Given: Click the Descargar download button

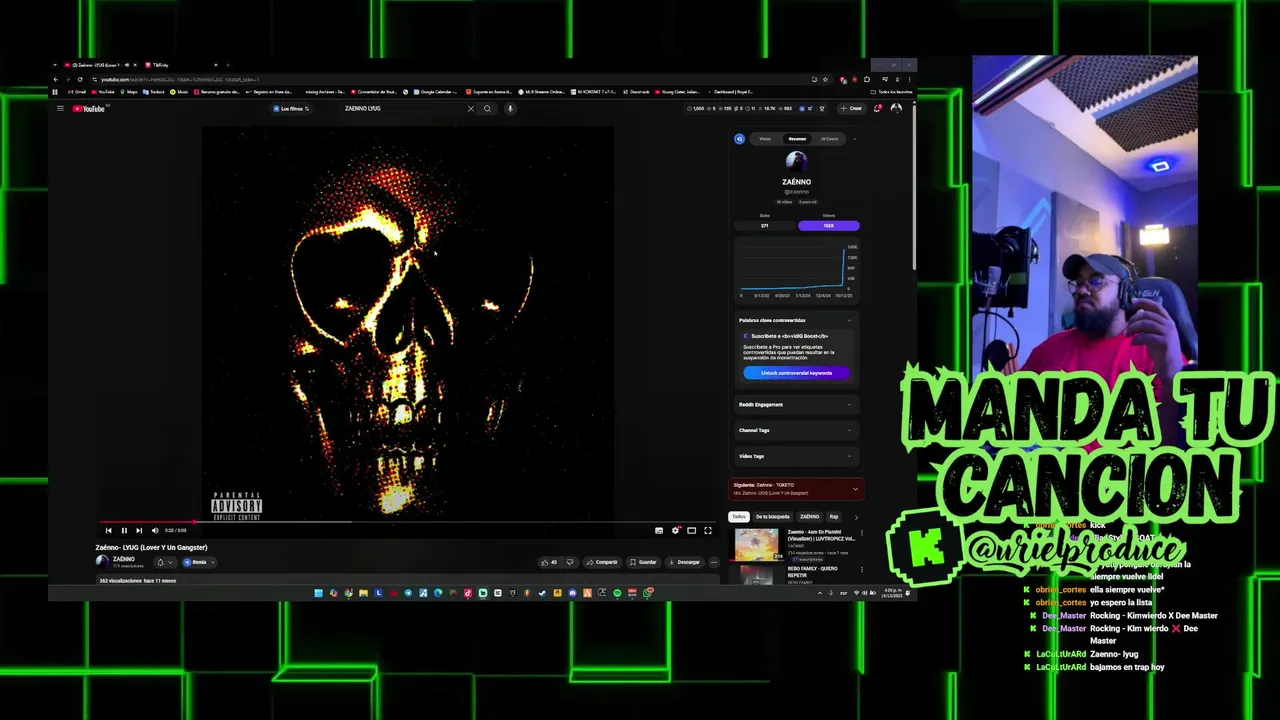Looking at the screenshot, I should click(684, 562).
